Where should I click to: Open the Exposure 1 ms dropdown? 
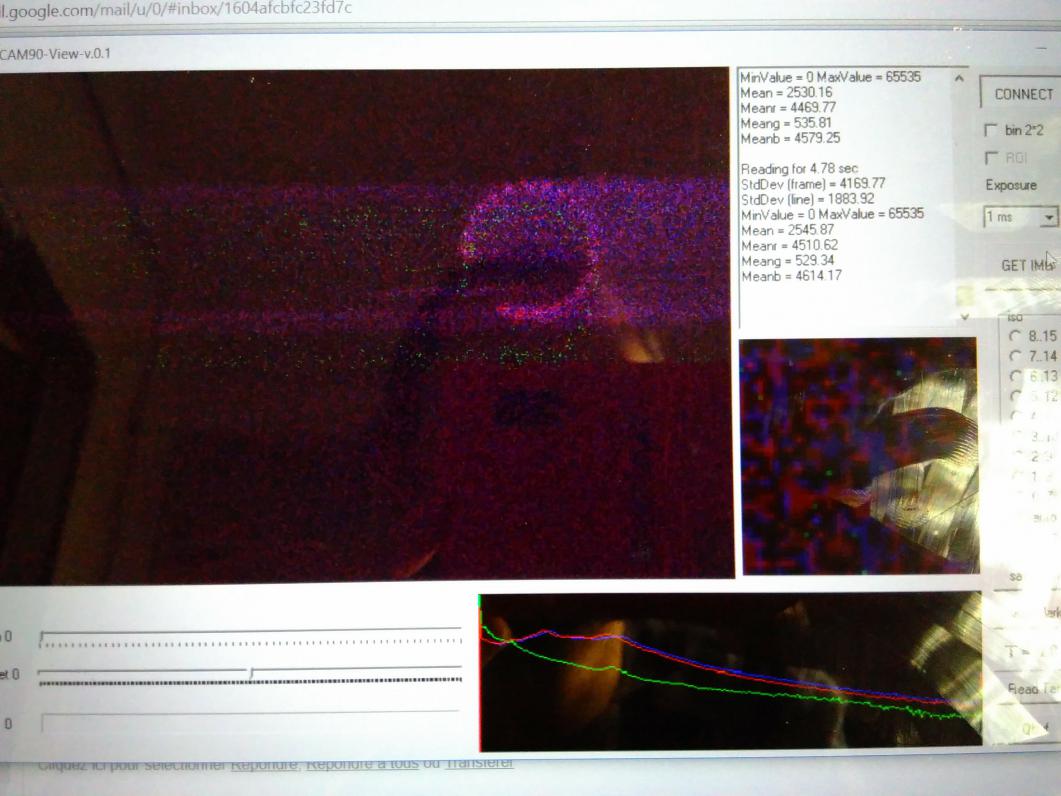pos(1049,217)
